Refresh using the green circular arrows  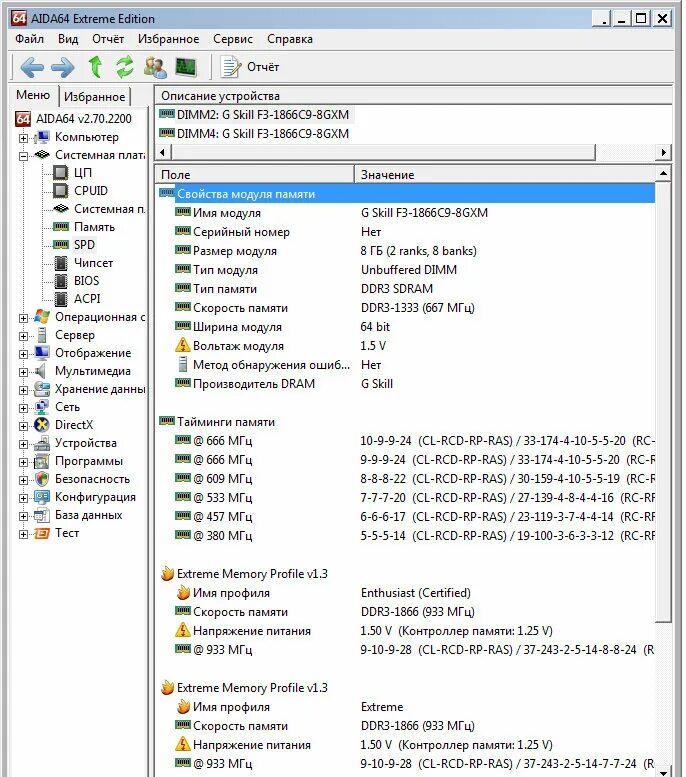(124, 67)
